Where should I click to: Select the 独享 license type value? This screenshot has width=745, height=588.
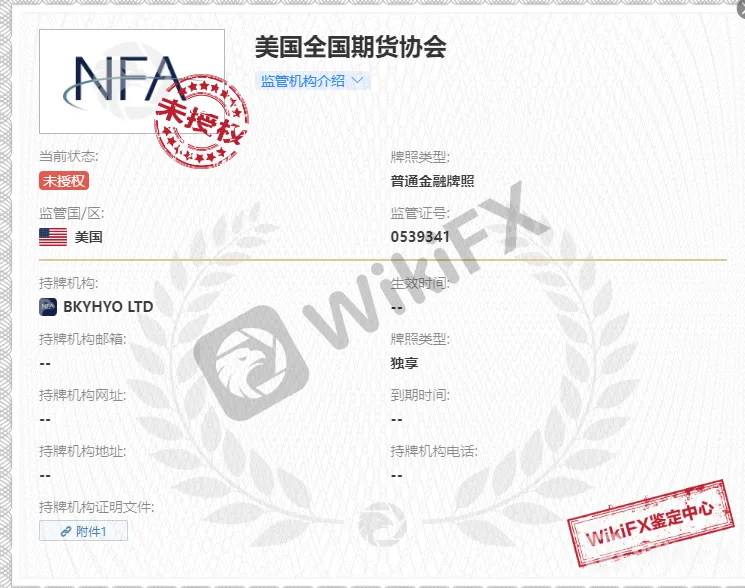(404, 363)
